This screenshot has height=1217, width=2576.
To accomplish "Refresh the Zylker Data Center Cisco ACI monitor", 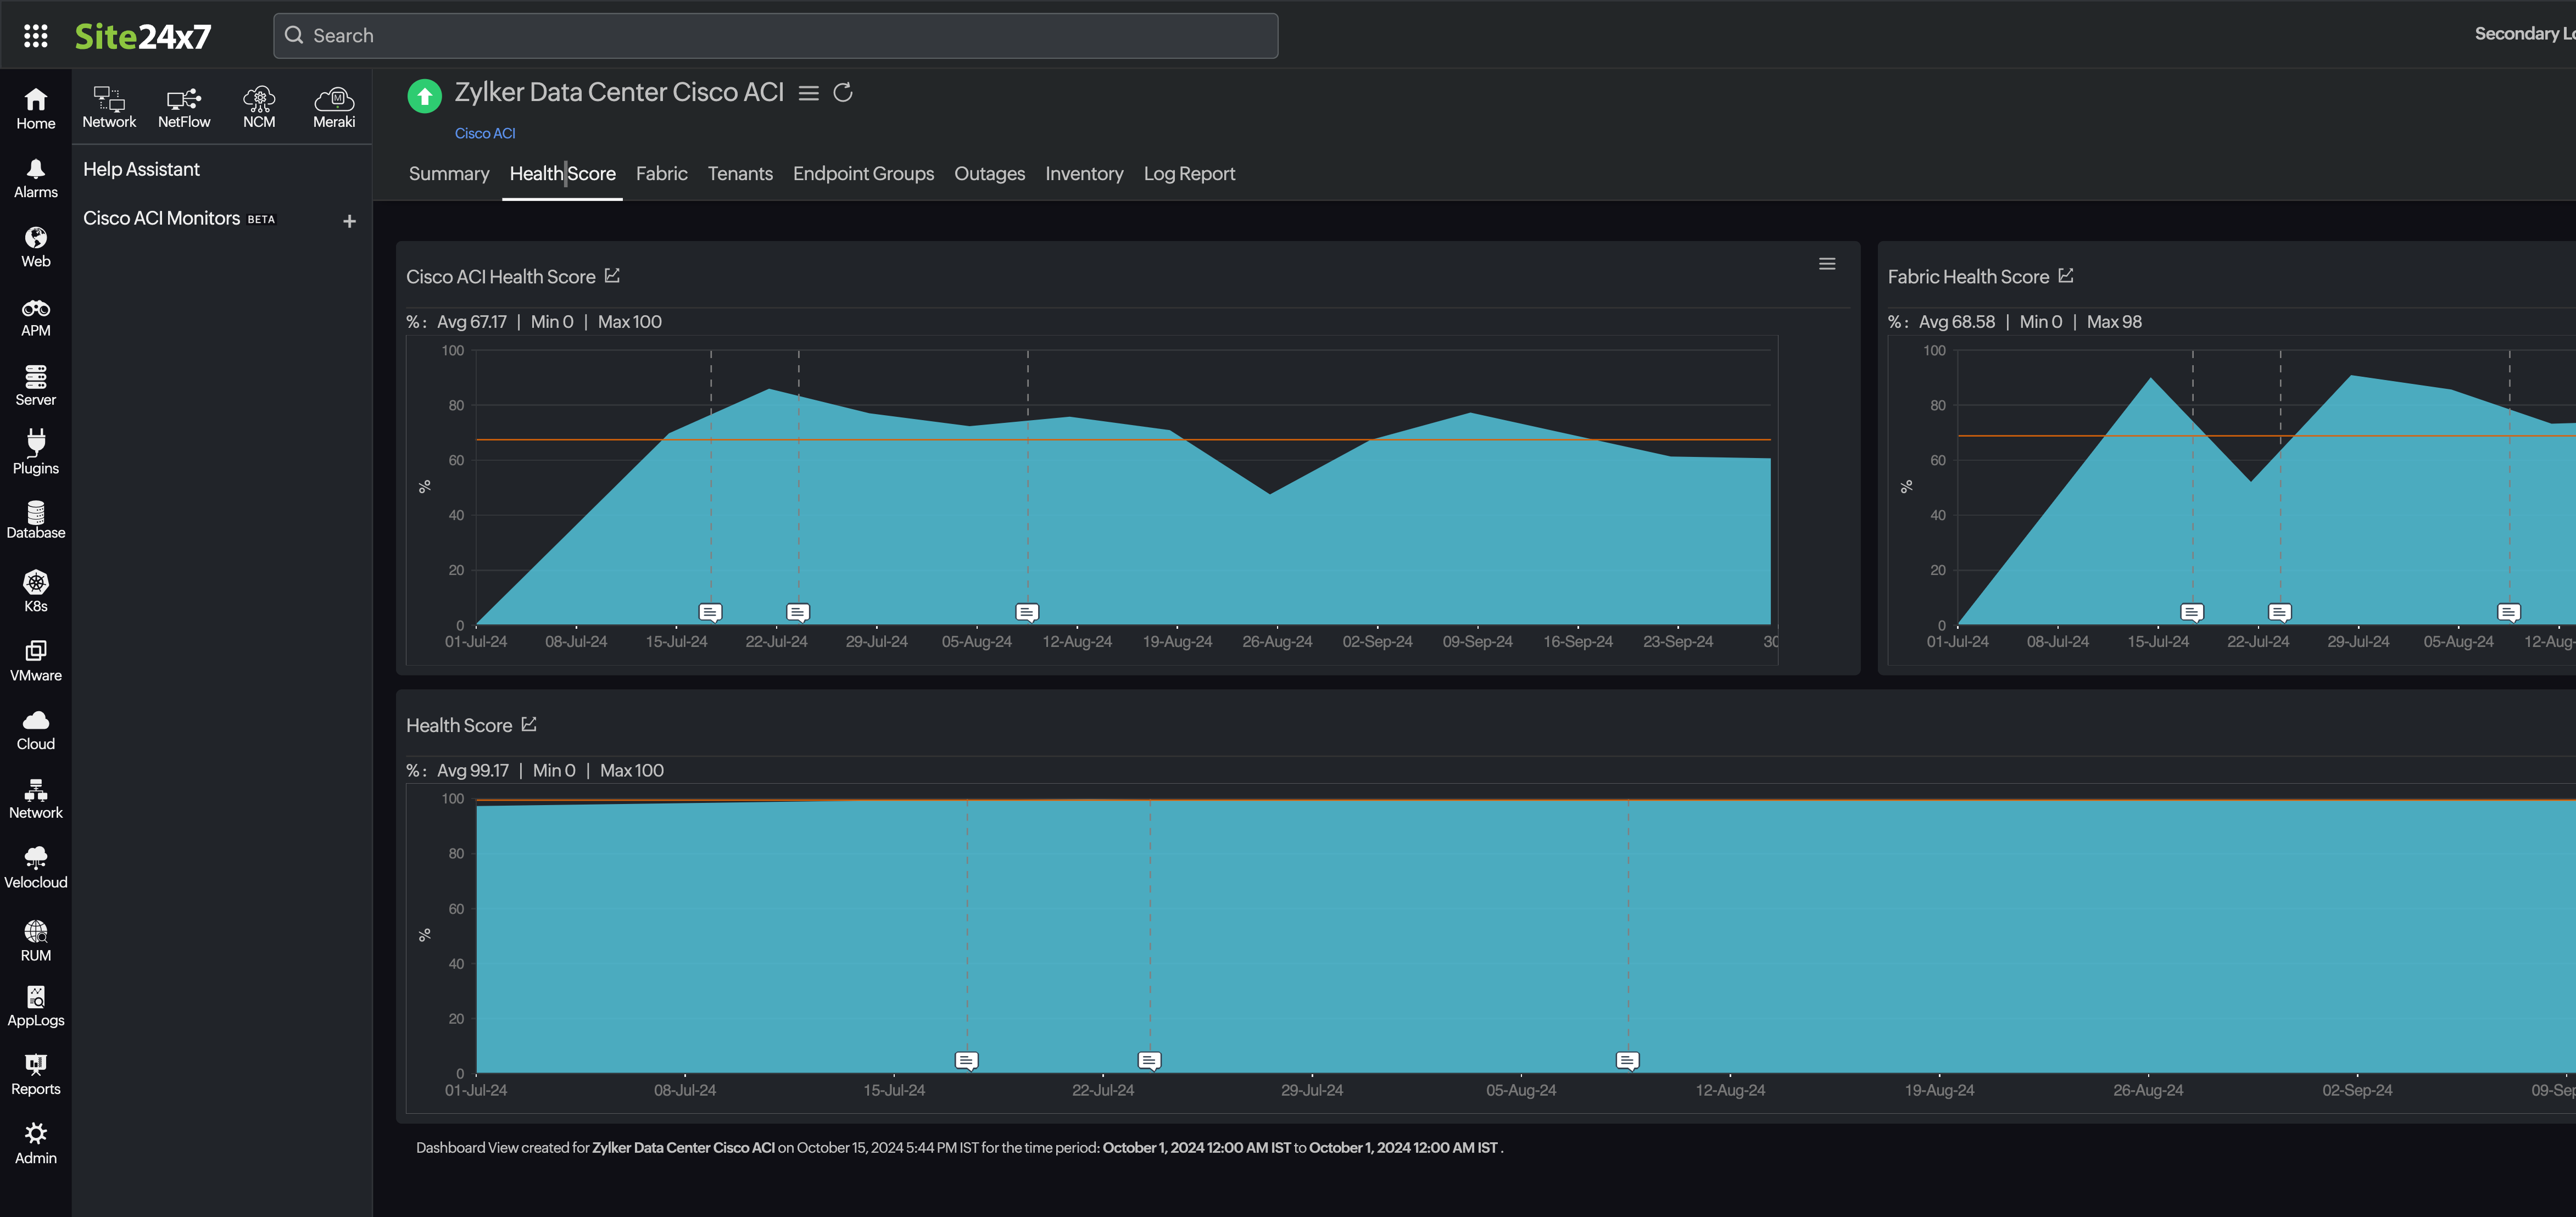I will click(843, 92).
